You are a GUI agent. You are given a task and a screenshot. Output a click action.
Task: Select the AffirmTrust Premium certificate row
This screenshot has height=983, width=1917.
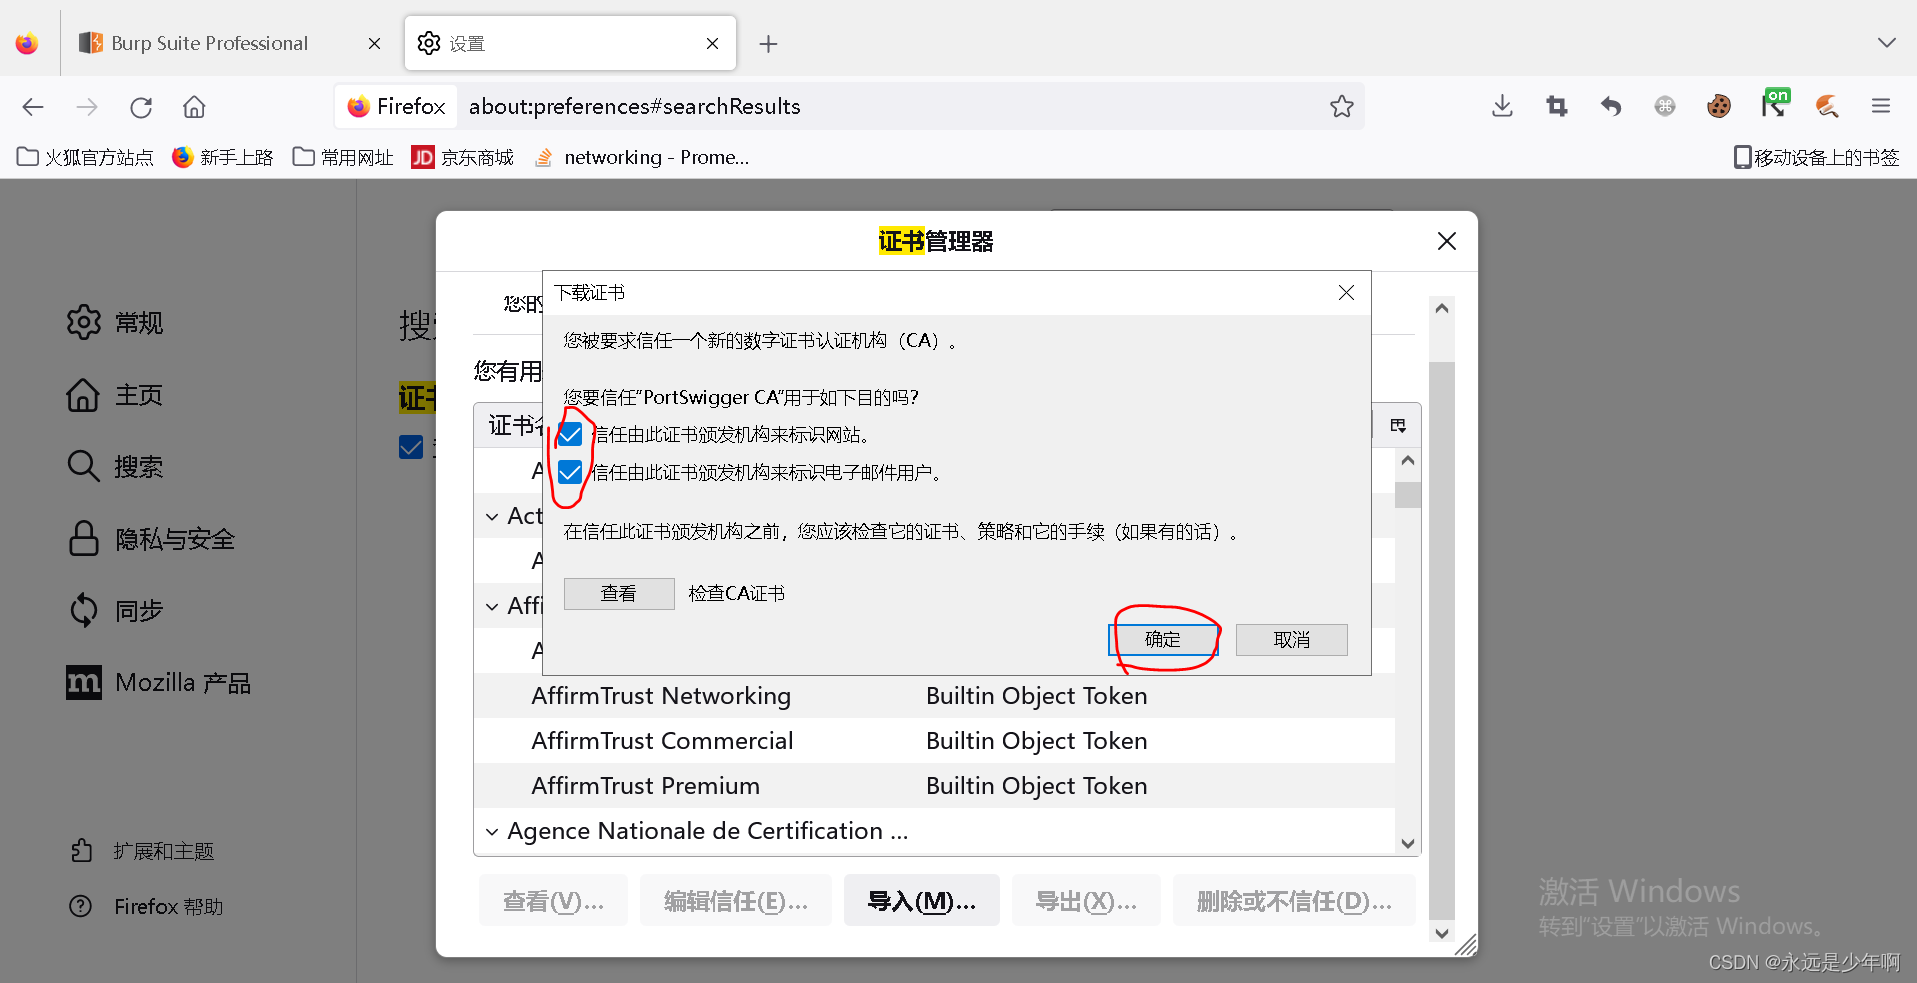[934, 786]
